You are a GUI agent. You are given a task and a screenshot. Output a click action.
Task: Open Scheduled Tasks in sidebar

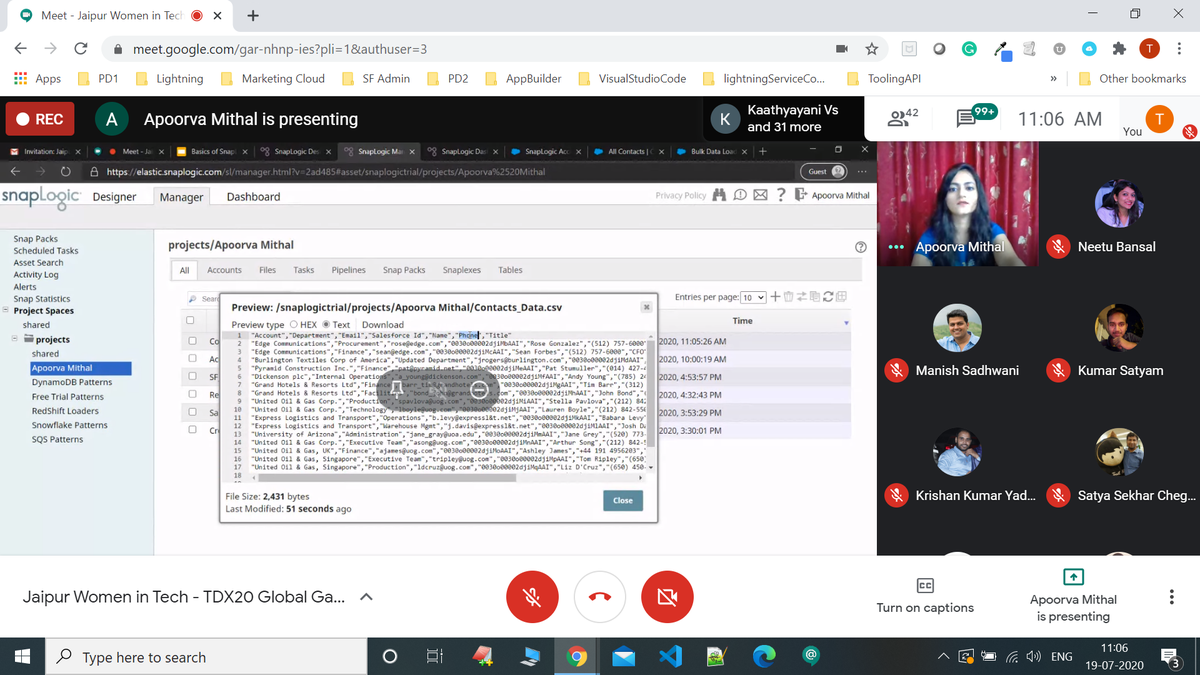pyautogui.click(x=46, y=251)
